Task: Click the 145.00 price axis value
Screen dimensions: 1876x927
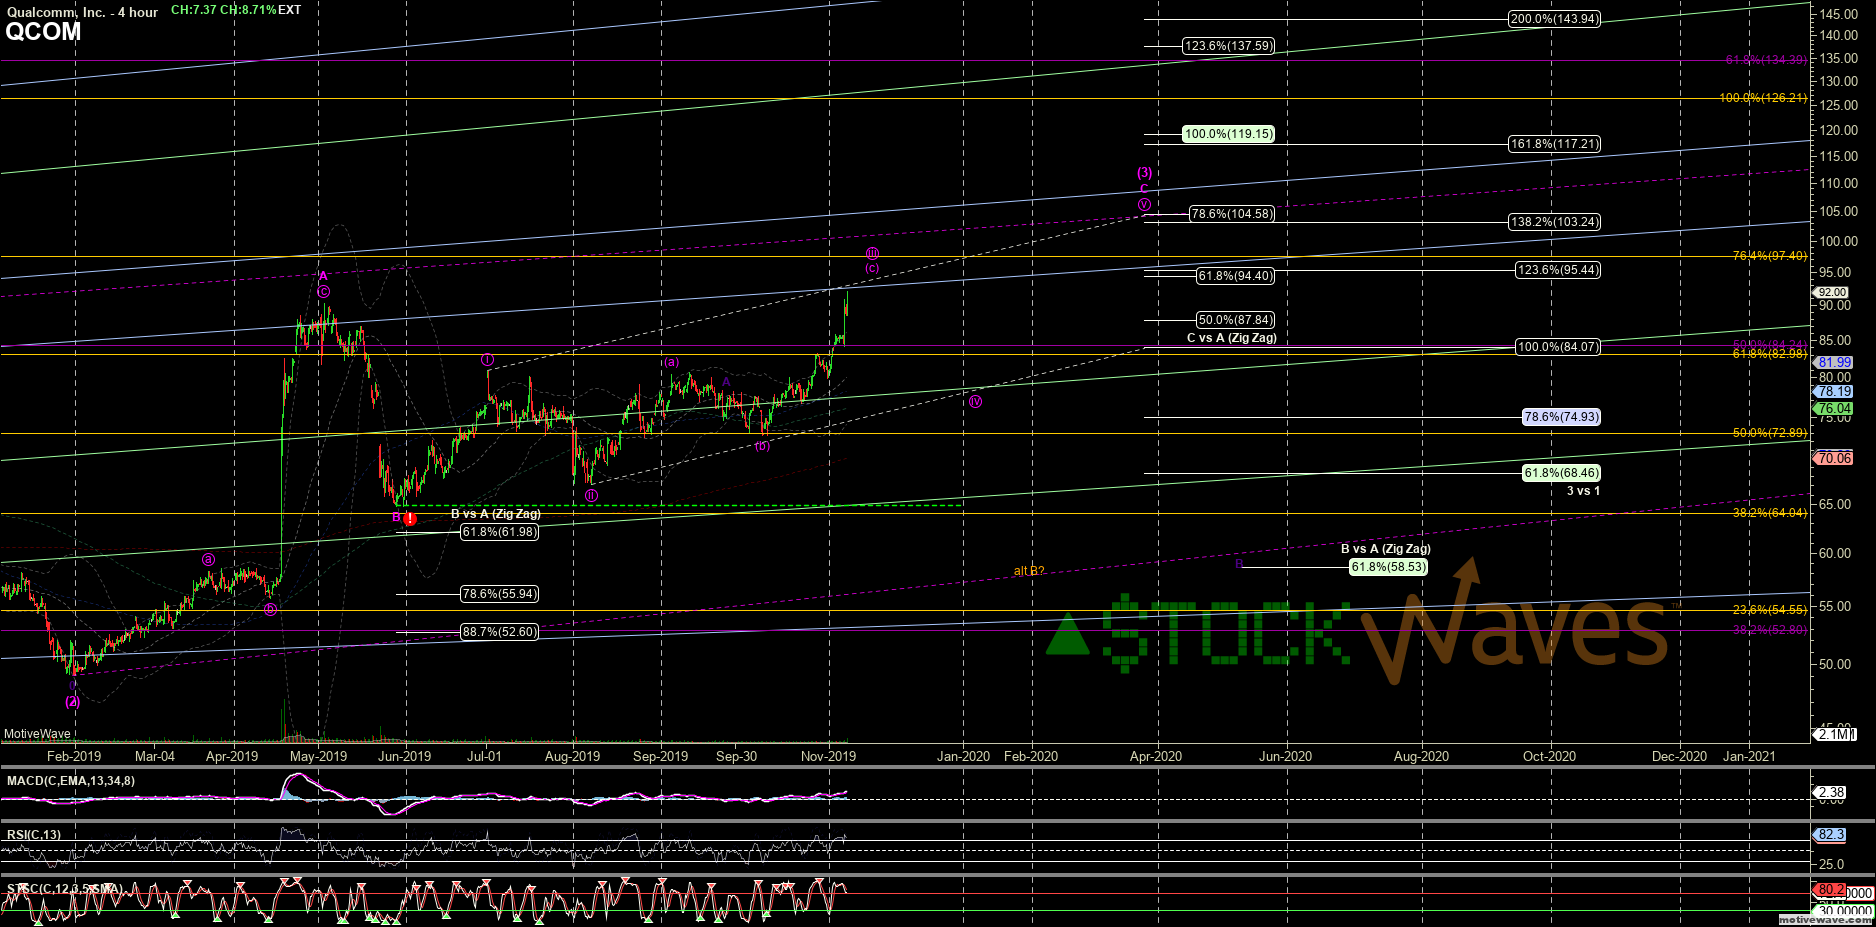Action: point(1839,14)
